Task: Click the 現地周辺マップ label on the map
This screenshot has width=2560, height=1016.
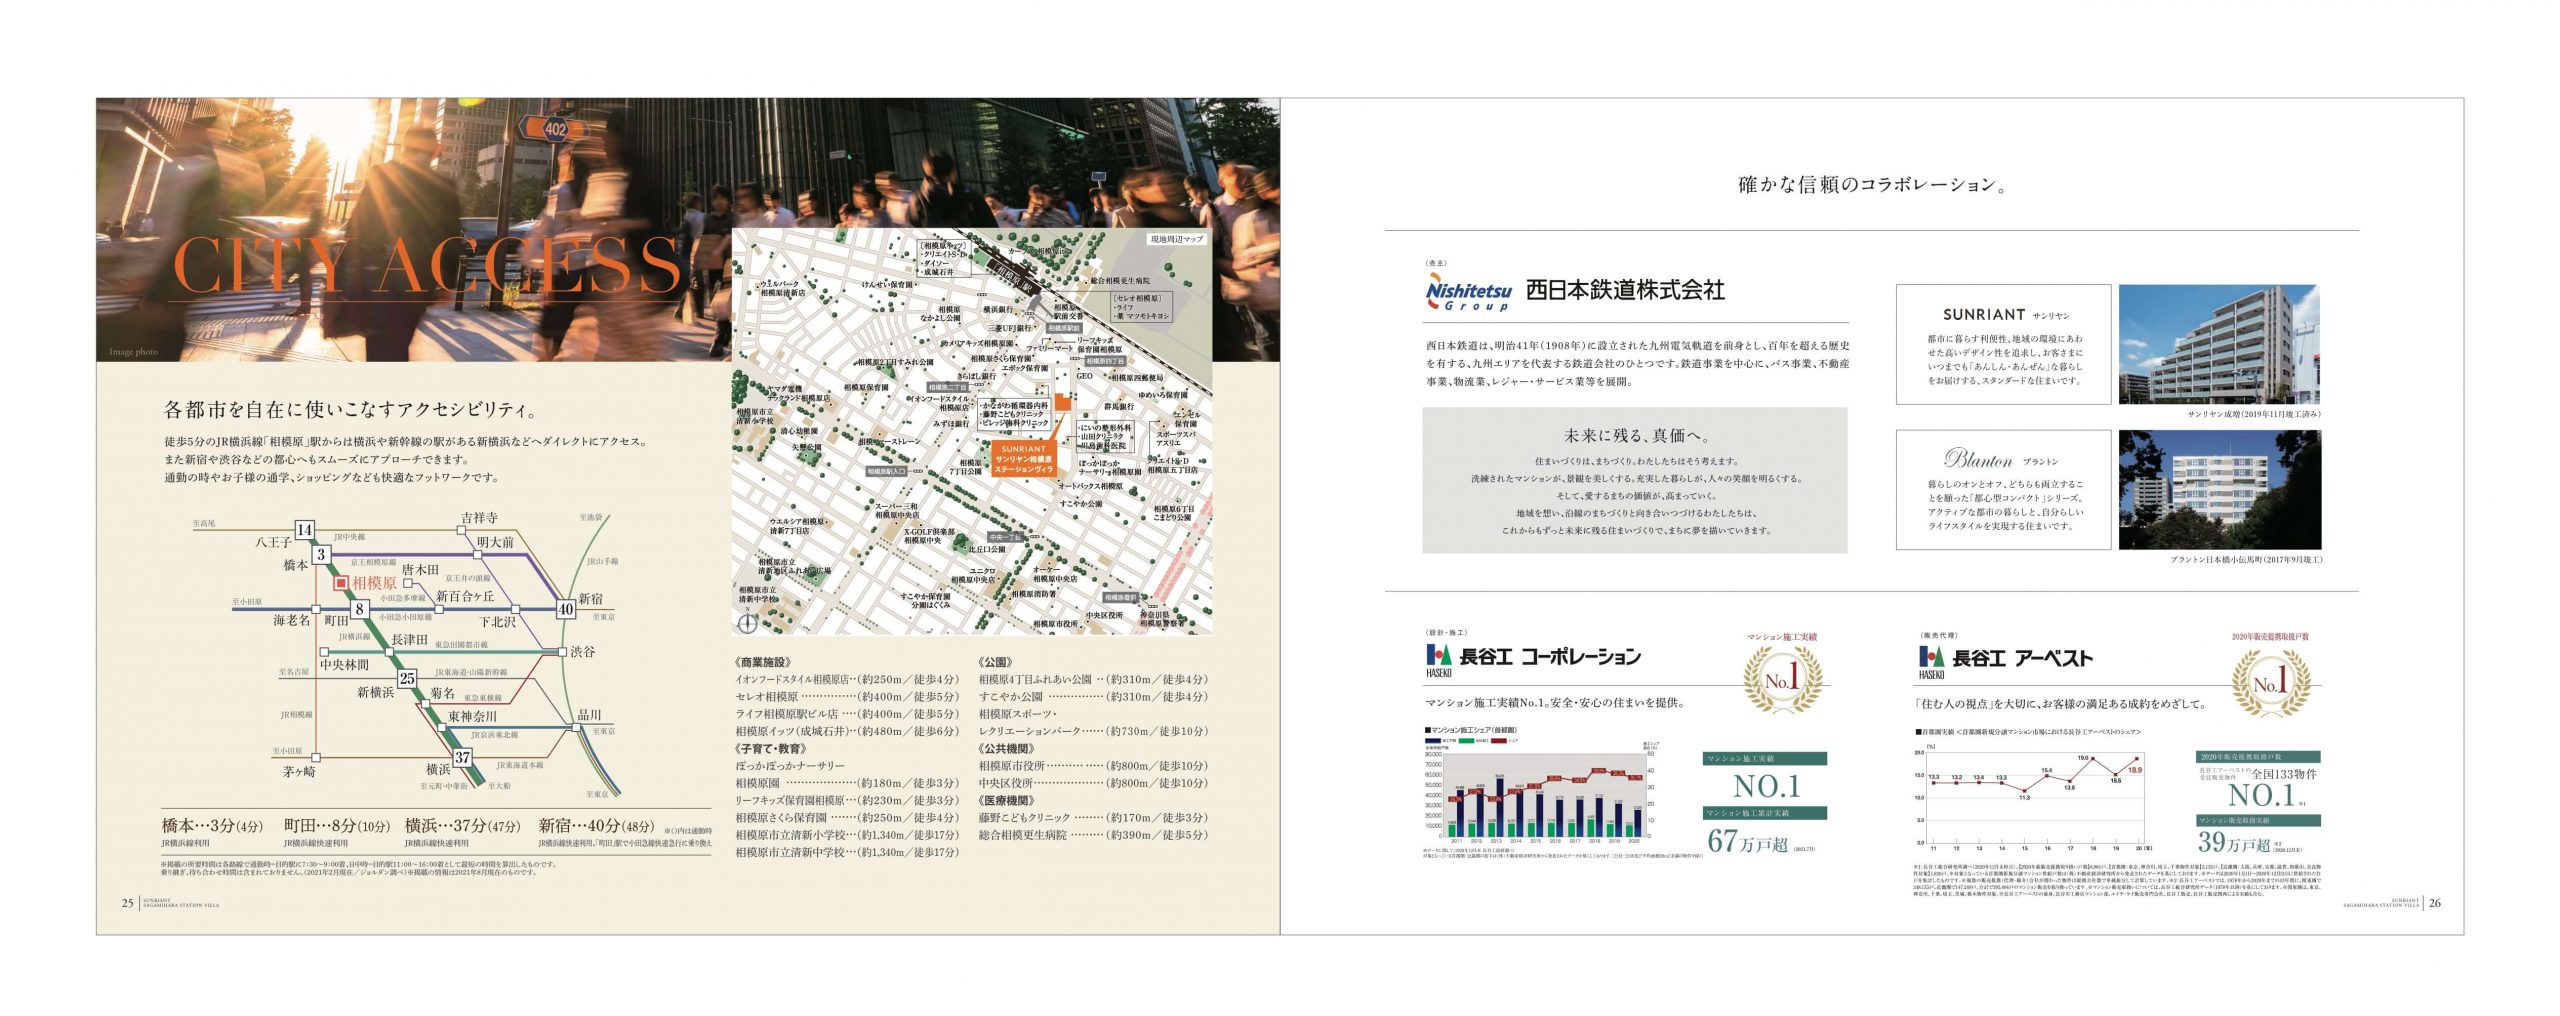Action: click(x=1177, y=239)
